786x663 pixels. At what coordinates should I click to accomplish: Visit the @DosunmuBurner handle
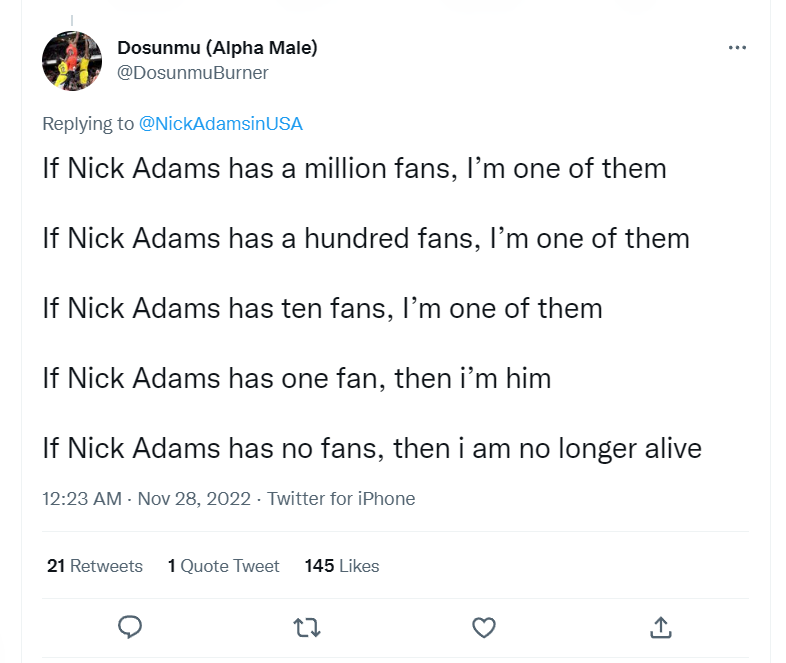(x=192, y=72)
